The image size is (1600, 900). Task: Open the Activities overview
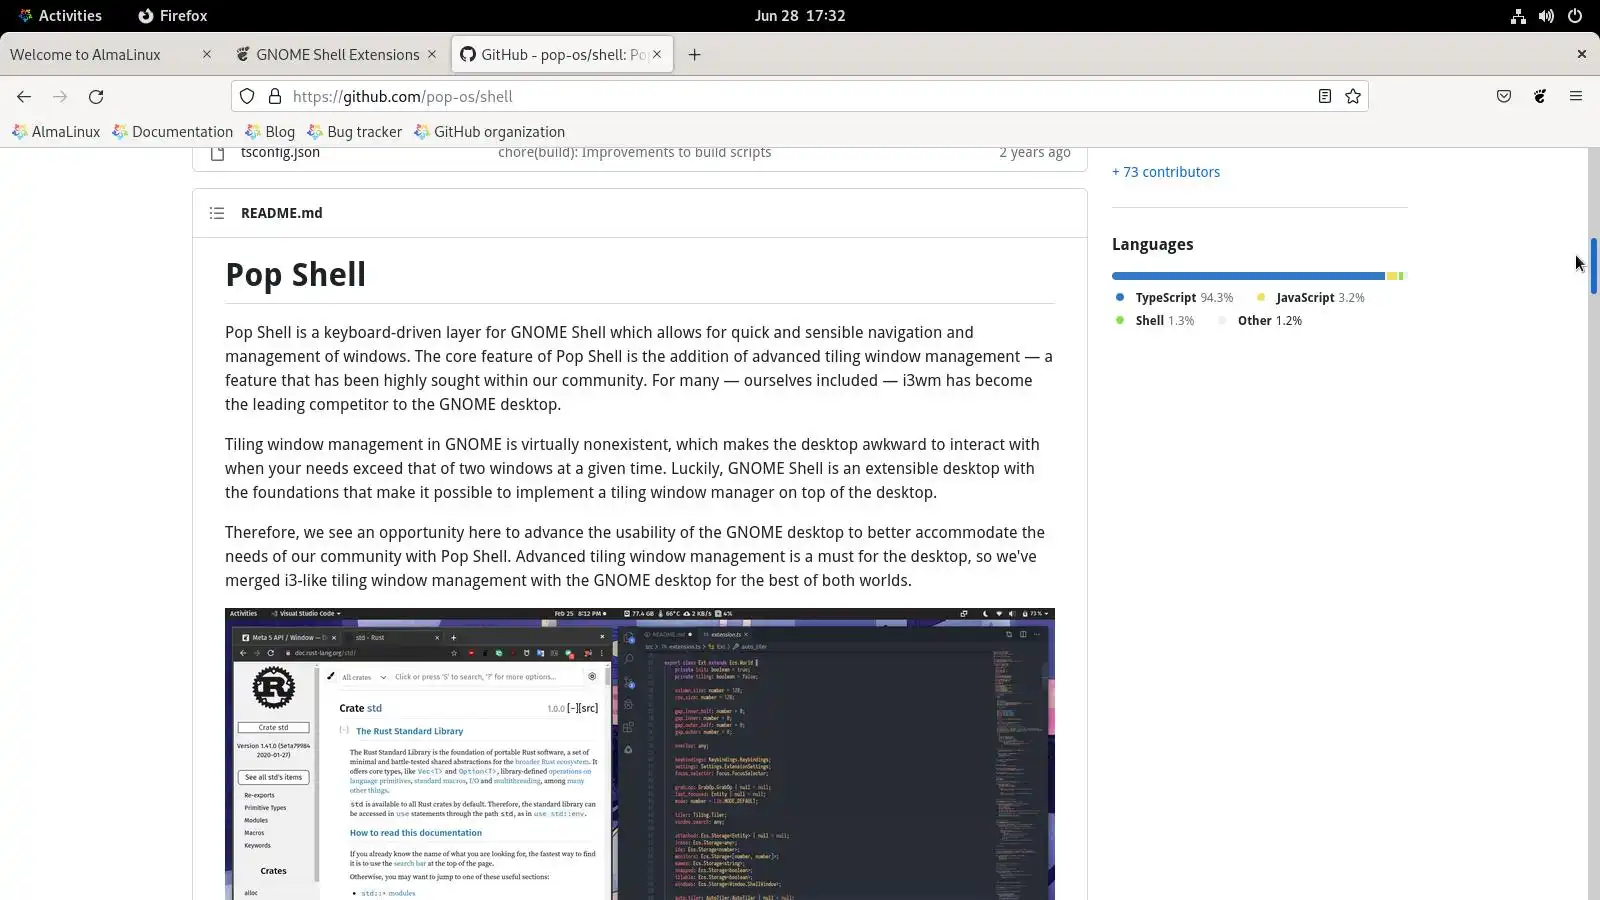(x=60, y=16)
